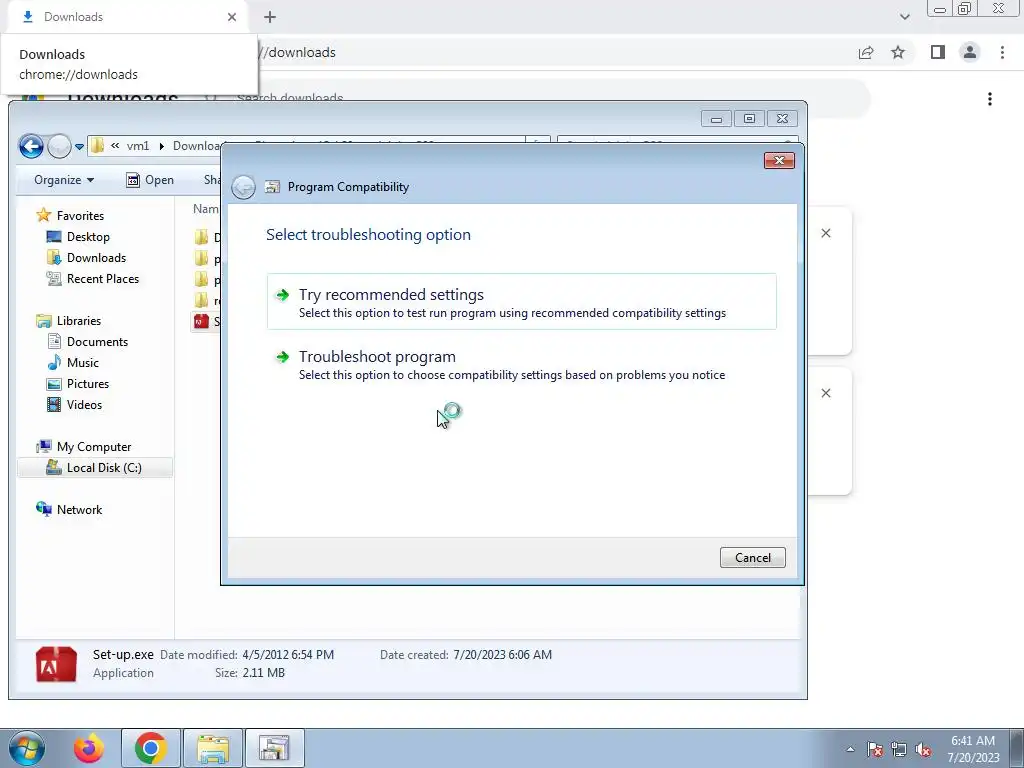Close the Program Compatibility dialog

tap(779, 161)
